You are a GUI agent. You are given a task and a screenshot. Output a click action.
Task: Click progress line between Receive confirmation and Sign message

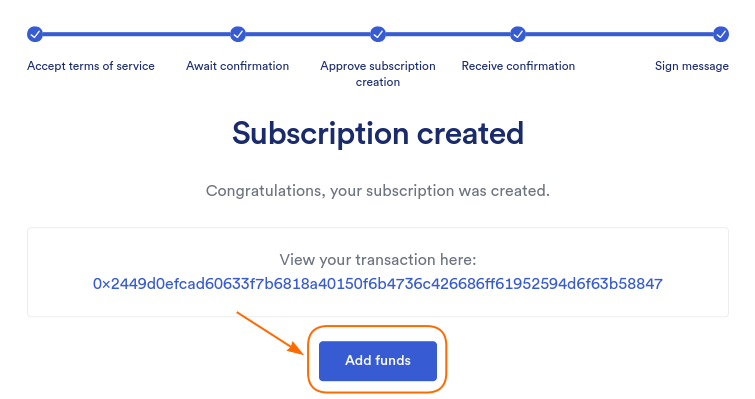[620, 34]
